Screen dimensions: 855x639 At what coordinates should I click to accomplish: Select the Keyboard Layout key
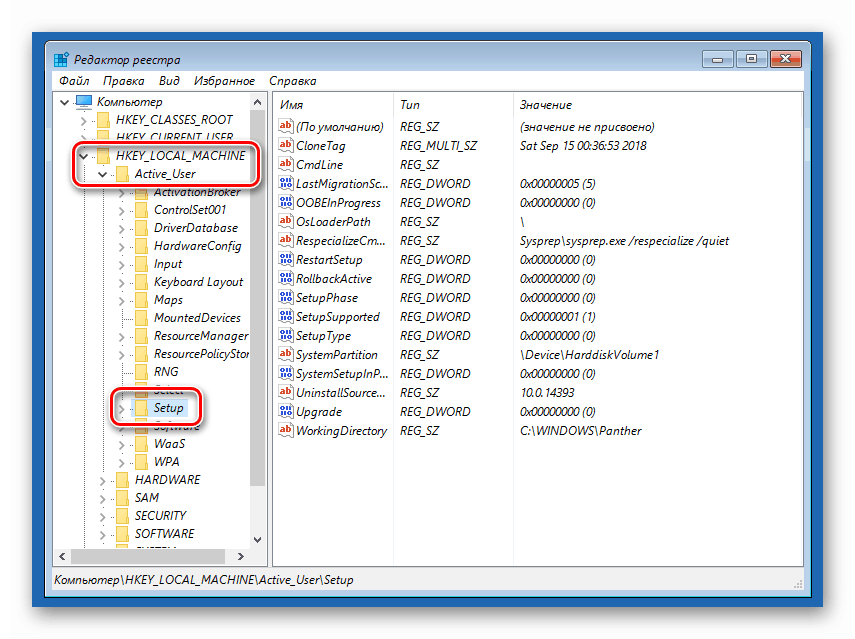click(198, 282)
